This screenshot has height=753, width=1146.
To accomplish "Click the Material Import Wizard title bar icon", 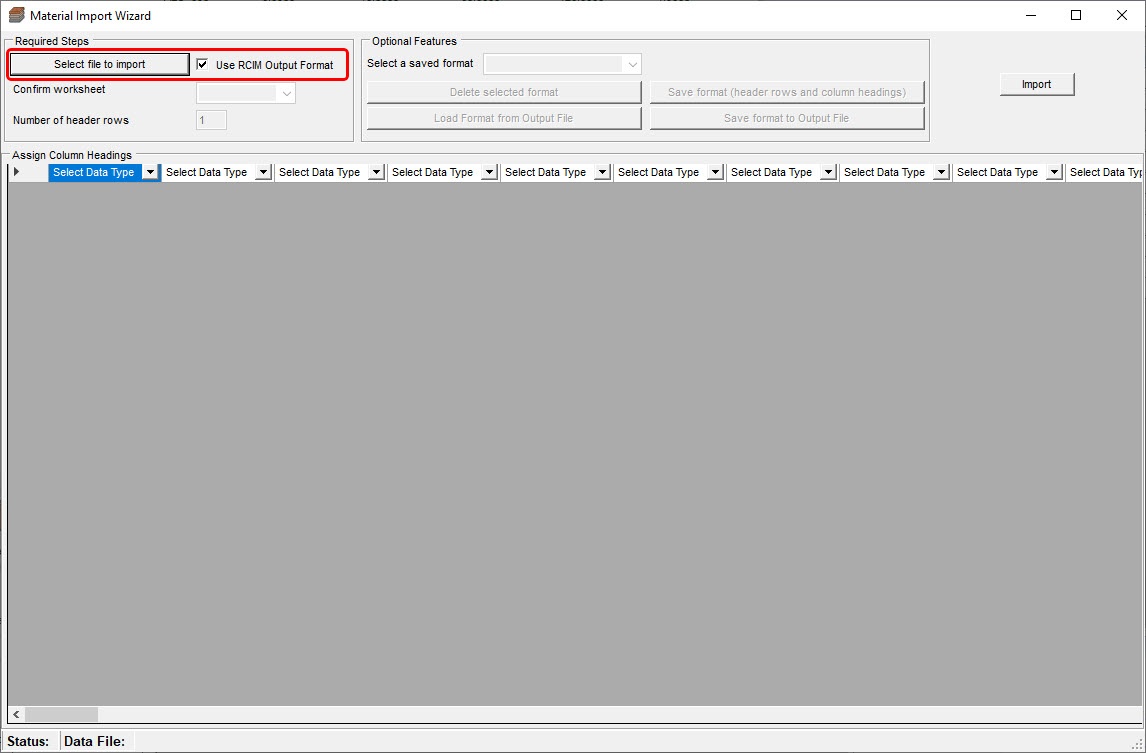I will 14,15.
